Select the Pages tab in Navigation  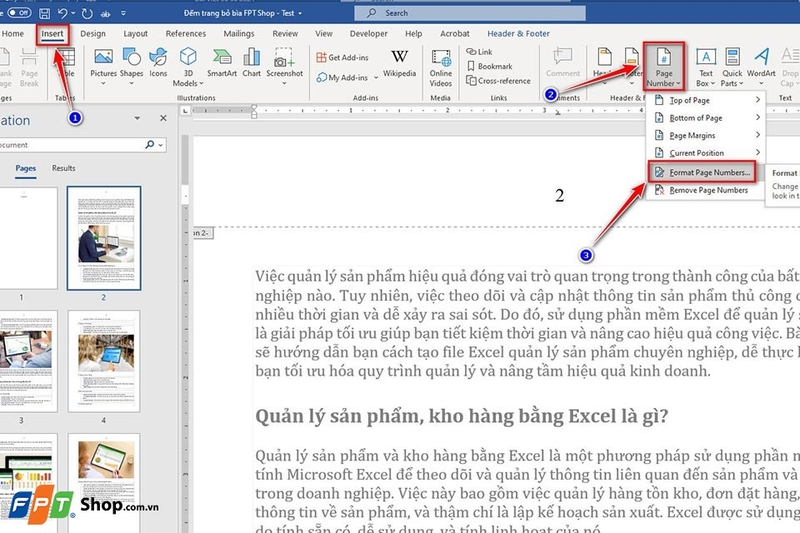pyautogui.click(x=26, y=168)
